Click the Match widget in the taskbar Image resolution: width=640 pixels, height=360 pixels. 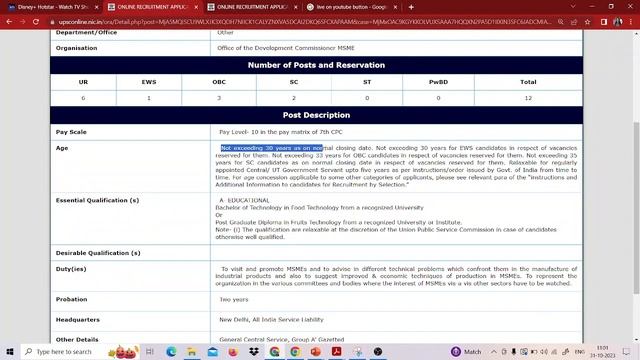click(466, 352)
